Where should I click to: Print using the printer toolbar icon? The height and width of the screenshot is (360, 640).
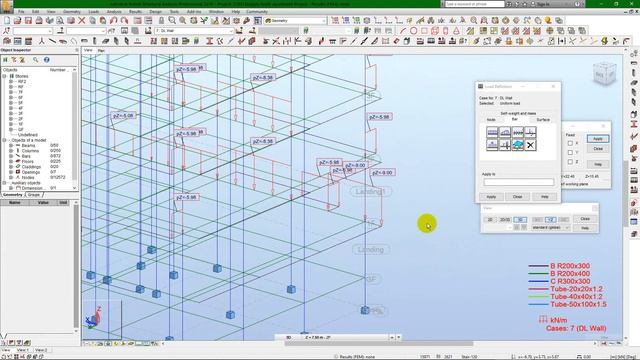pyautogui.click(x=39, y=20)
